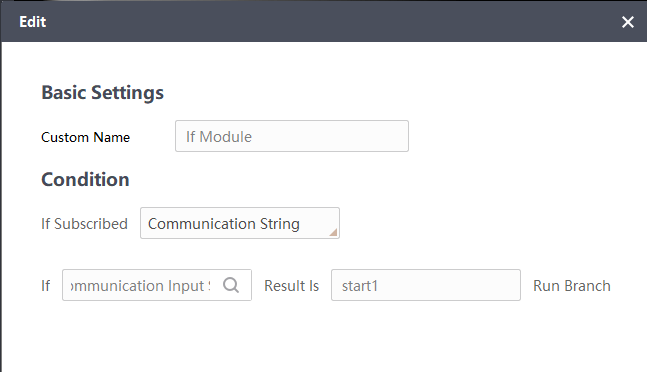The image size is (647, 372).
Task: Click the If label before the condition field
Action: (45, 285)
